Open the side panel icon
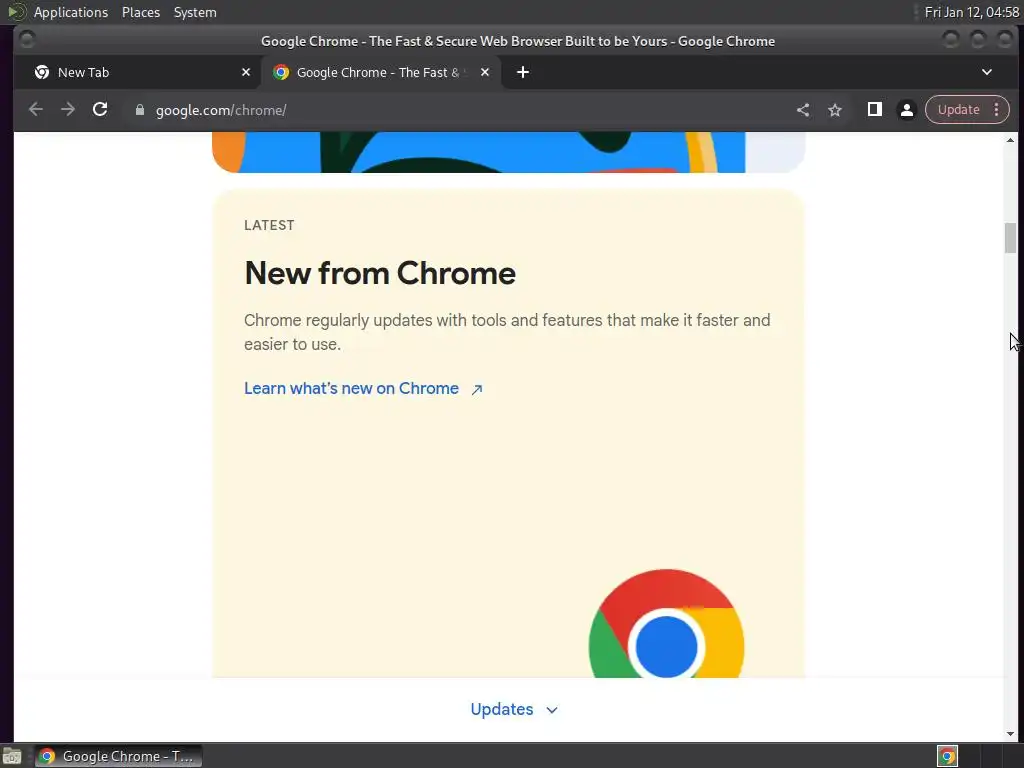Screen dimensions: 1024x768 point(874,110)
